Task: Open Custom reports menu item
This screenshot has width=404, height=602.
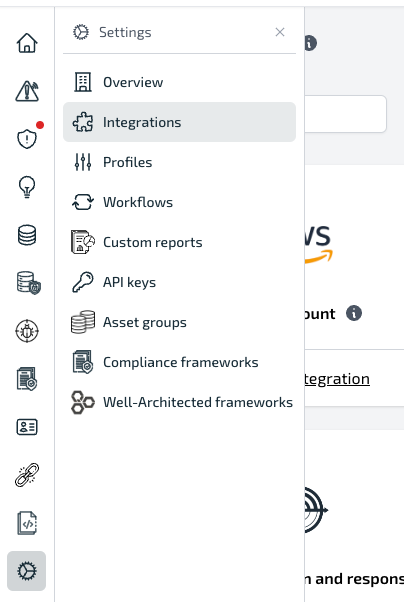Action: tap(179, 242)
